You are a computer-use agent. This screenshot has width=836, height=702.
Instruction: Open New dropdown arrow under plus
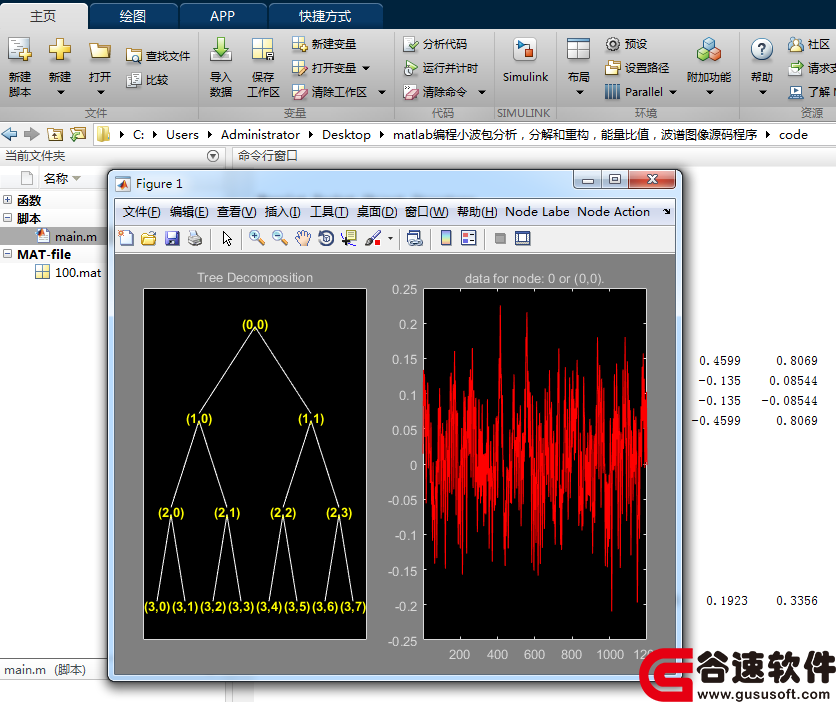pyautogui.click(x=60, y=93)
